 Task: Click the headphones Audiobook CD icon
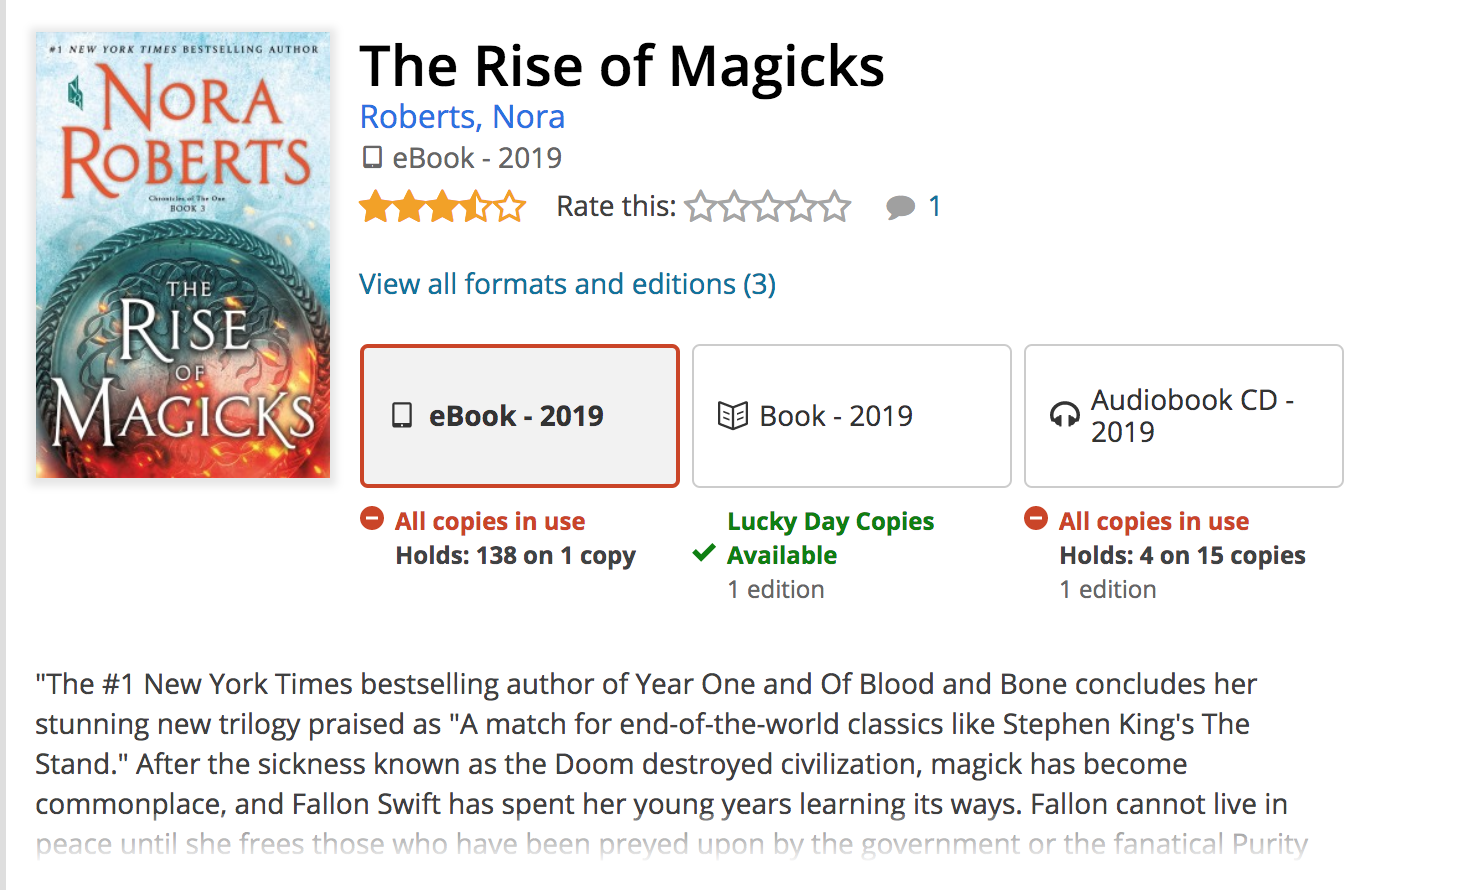1064,415
